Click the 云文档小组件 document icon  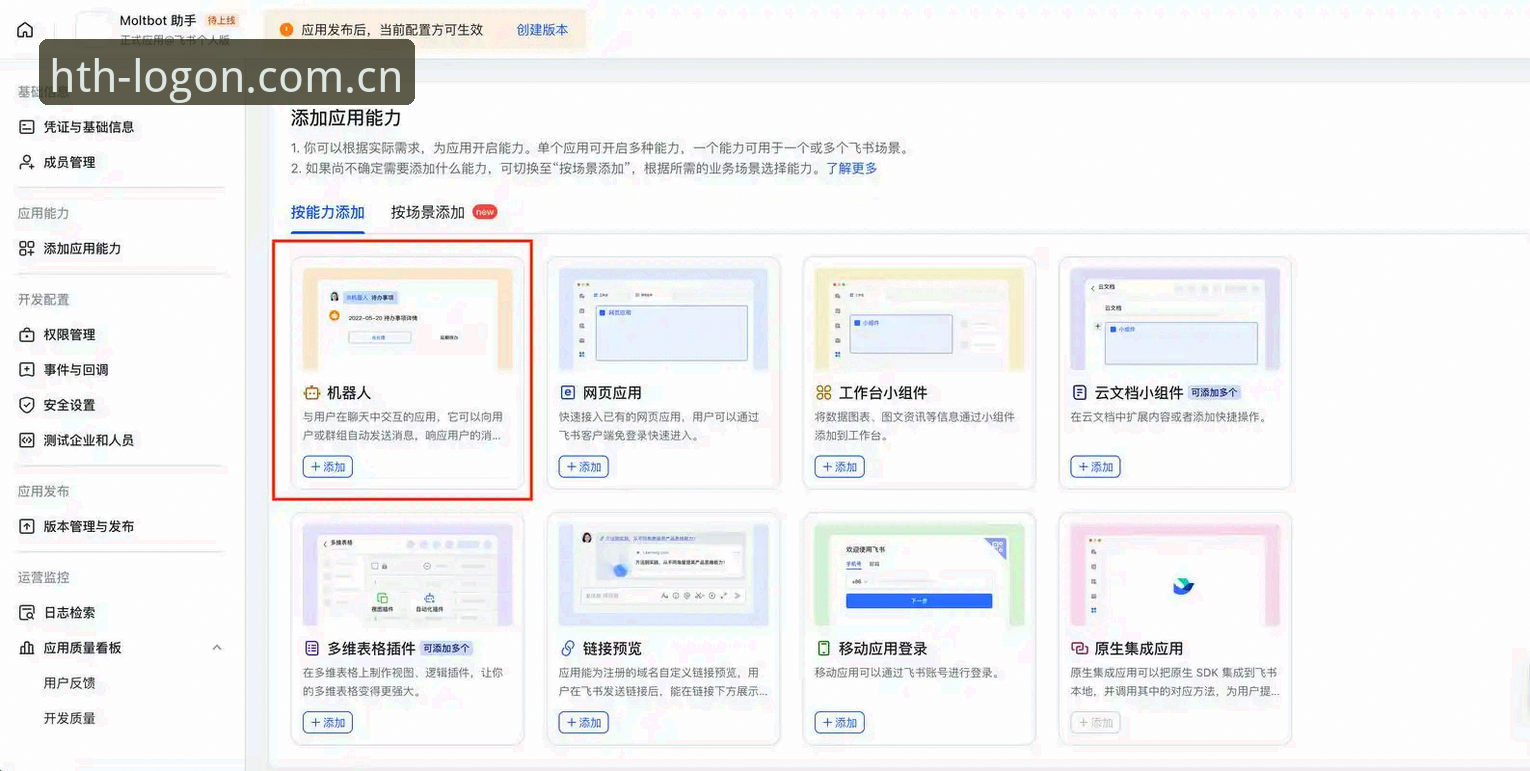(x=1079, y=393)
